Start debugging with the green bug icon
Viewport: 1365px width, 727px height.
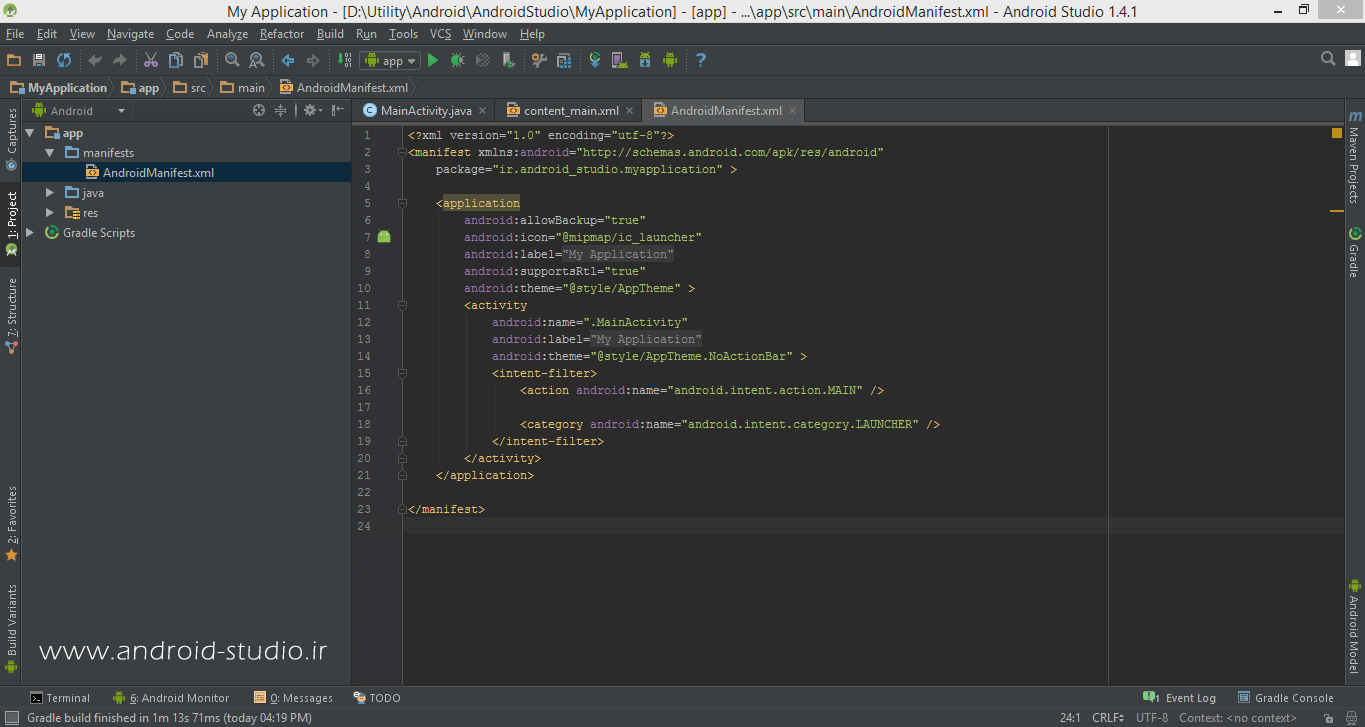click(457, 60)
